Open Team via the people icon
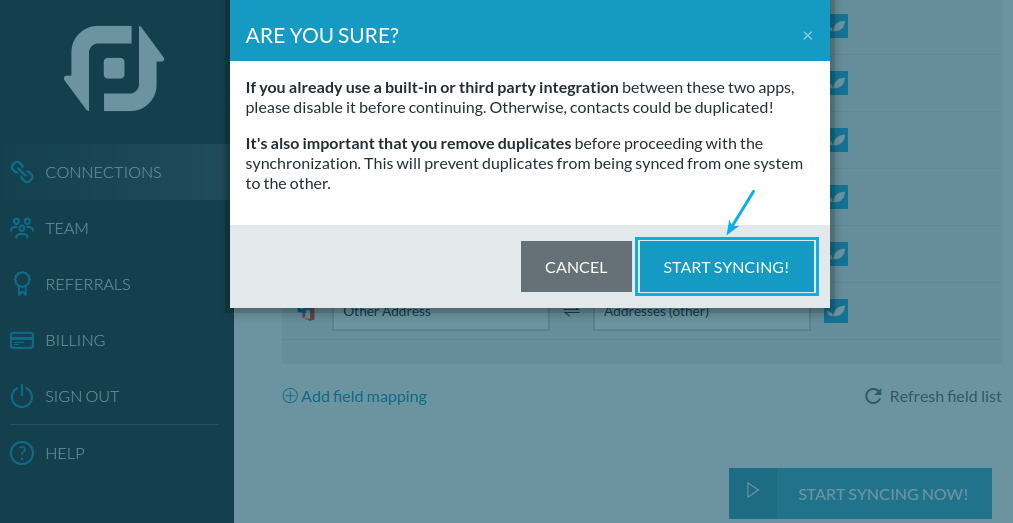This screenshot has width=1013, height=523. pyautogui.click(x=22, y=228)
